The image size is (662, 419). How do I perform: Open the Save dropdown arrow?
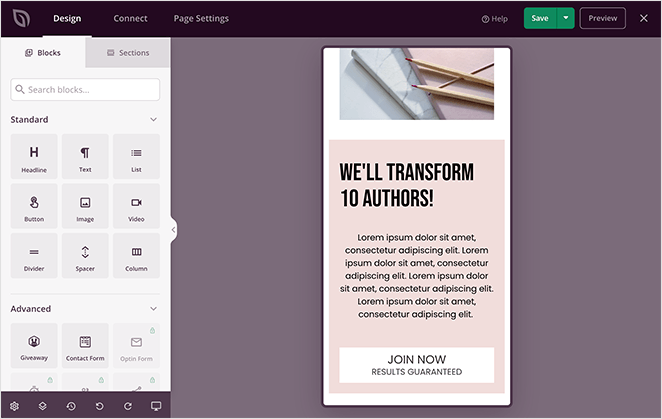coord(567,18)
